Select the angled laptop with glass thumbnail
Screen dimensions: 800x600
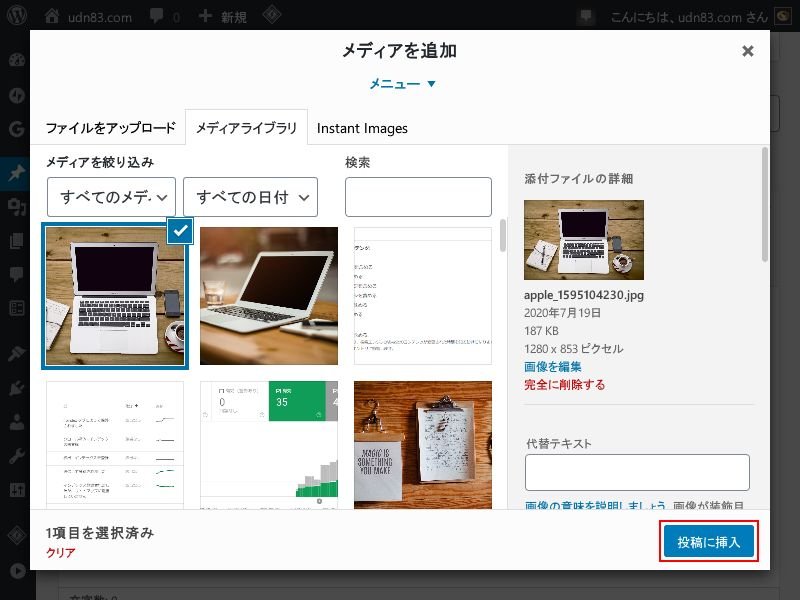tap(269, 296)
